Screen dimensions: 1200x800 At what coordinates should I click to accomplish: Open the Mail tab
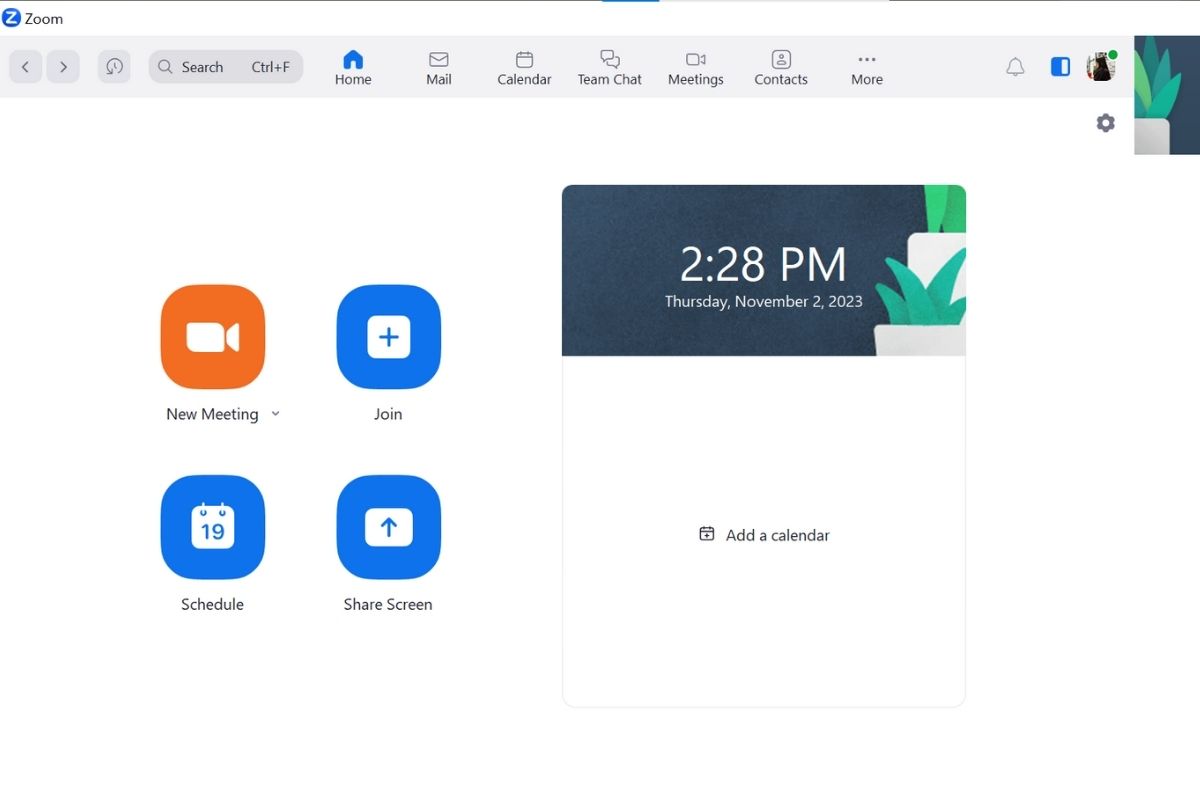(x=439, y=67)
